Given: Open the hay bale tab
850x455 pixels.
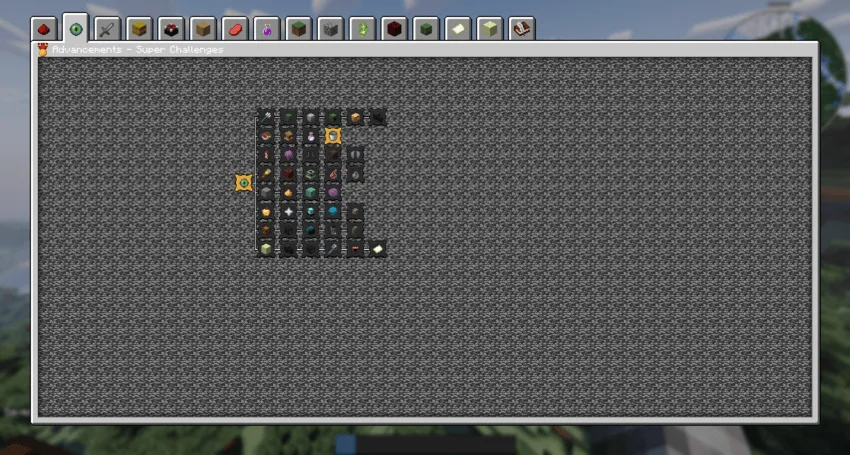Looking at the screenshot, I should [139, 29].
